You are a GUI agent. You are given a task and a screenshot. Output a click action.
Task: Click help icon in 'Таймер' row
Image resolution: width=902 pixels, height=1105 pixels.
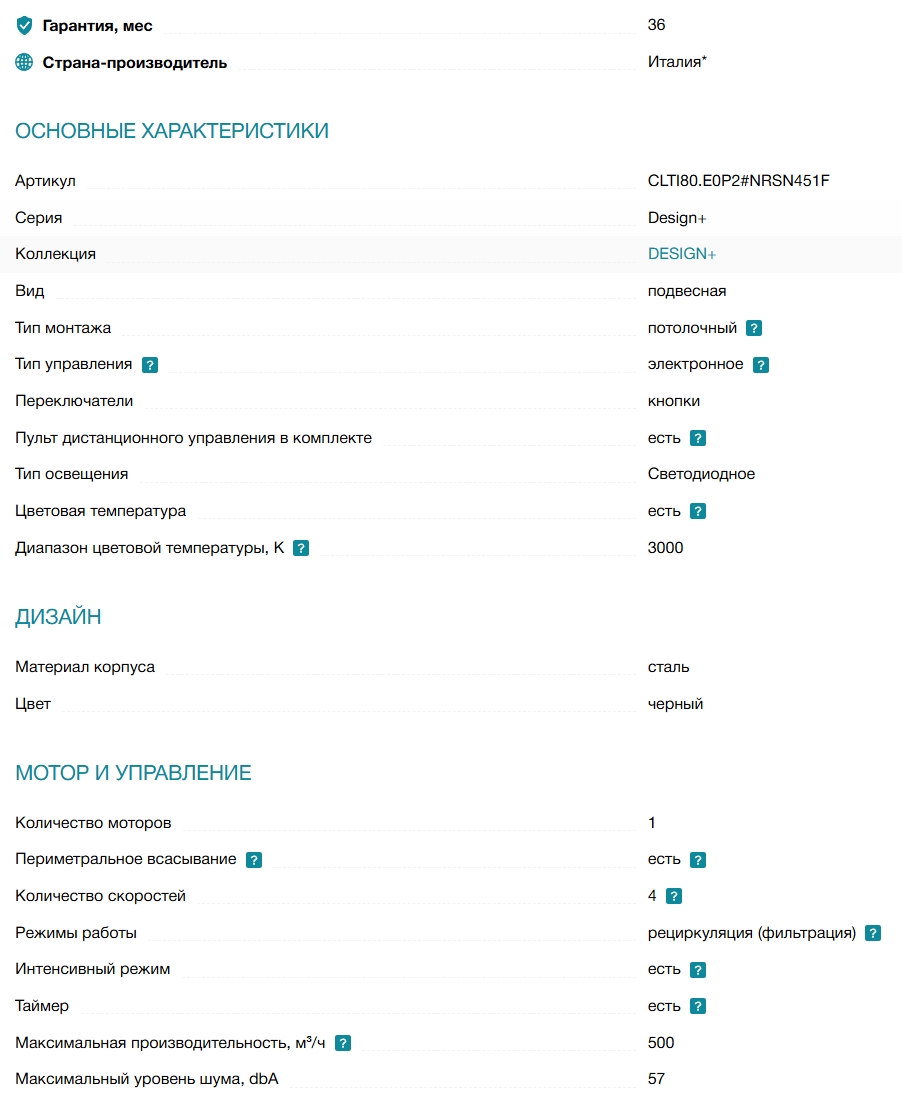pyautogui.click(x=698, y=1006)
